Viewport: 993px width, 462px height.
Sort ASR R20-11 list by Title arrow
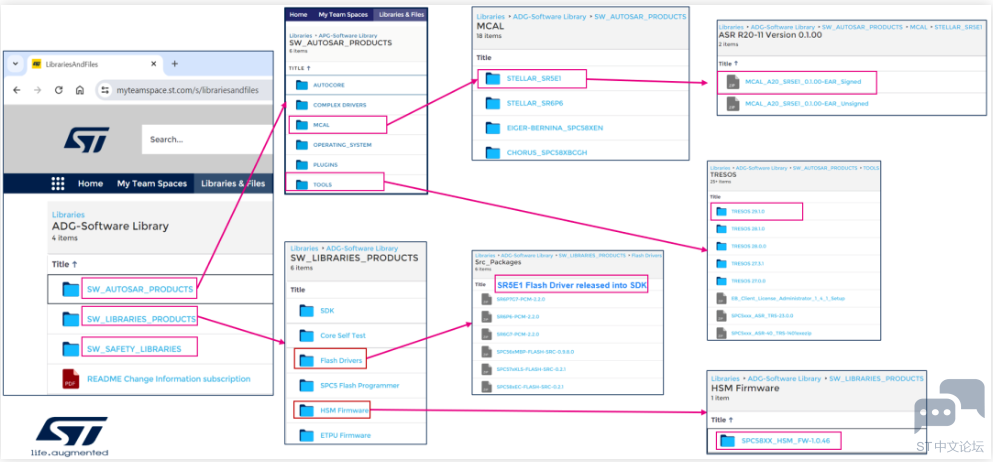(736, 63)
